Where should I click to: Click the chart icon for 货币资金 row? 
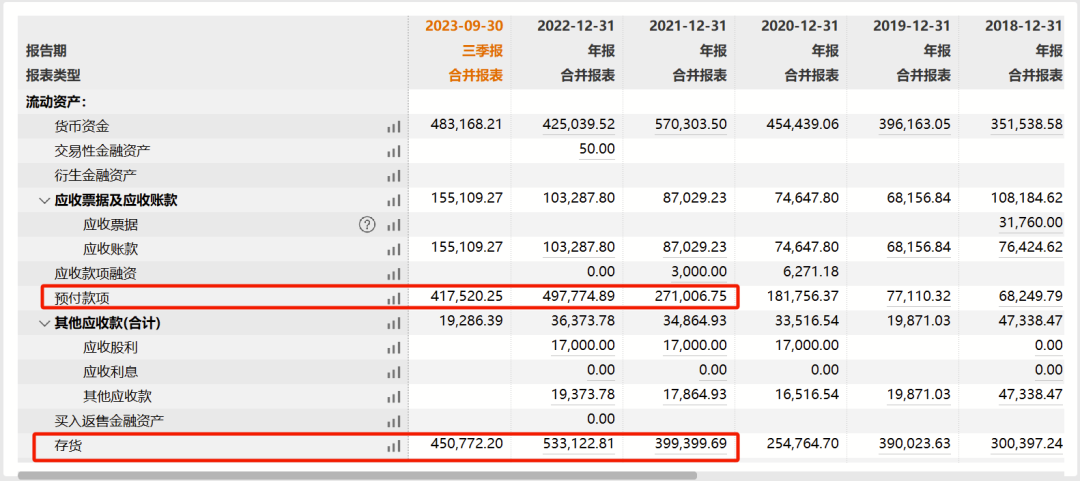[x=394, y=127]
